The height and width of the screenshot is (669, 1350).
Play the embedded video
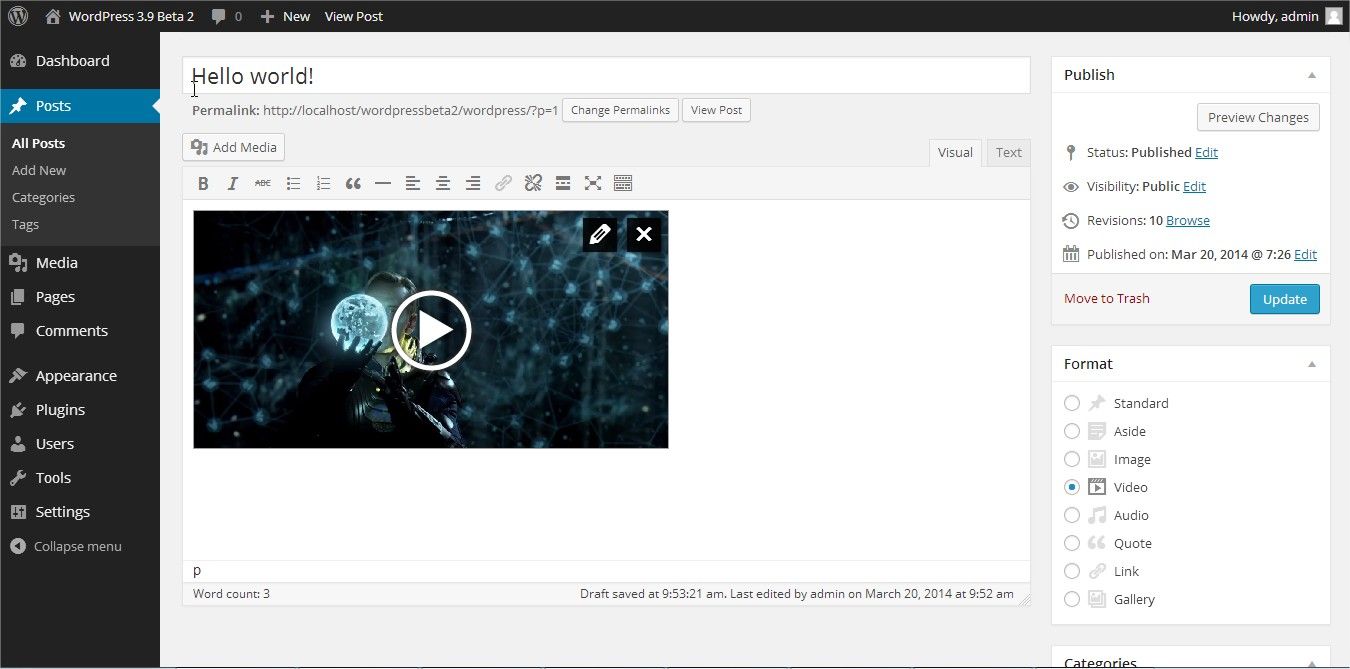pos(431,330)
